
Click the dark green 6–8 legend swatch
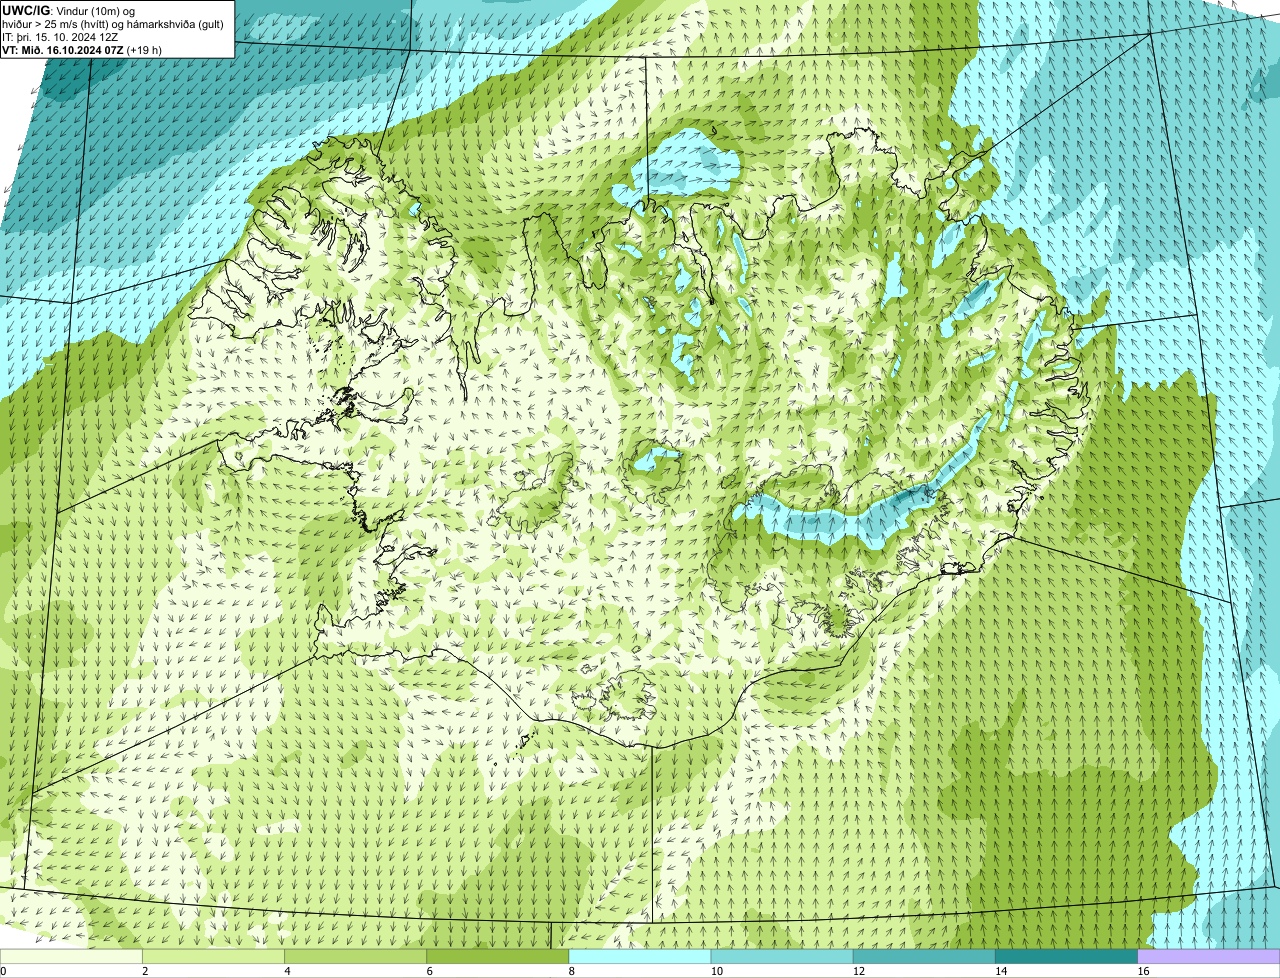point(497,957)
